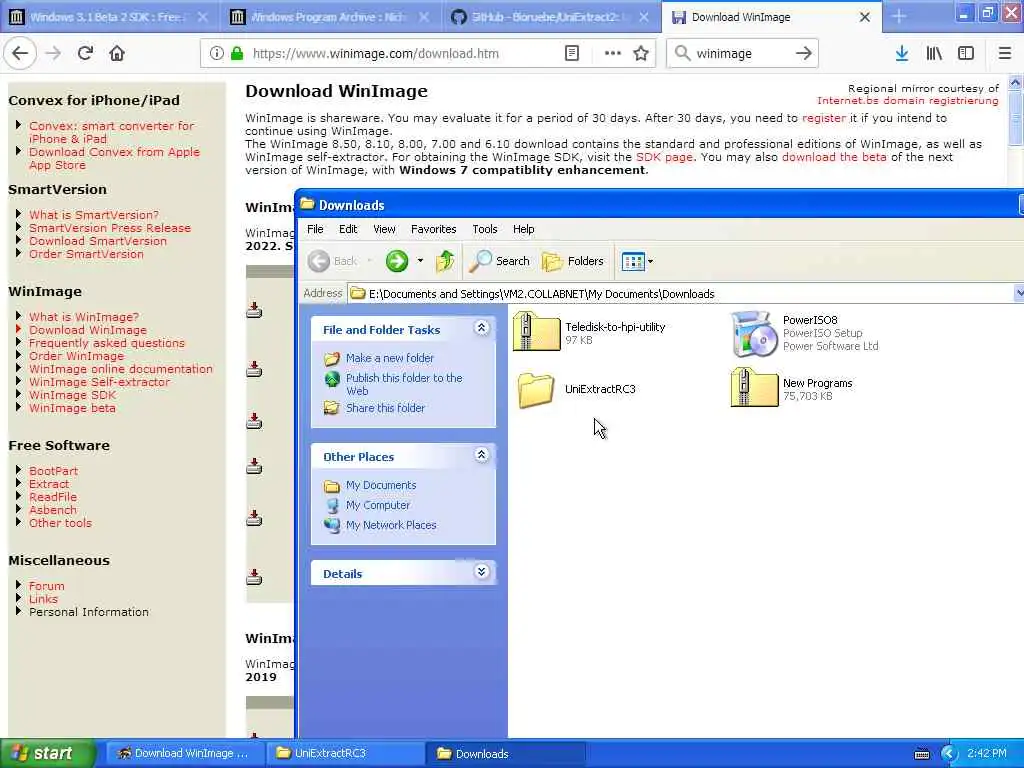Image resolution: width=1024 pixels, height=768 pixels.
Task: Switch to the GitHub UniExtract2 tab
Action: click(x=550, y=17)
